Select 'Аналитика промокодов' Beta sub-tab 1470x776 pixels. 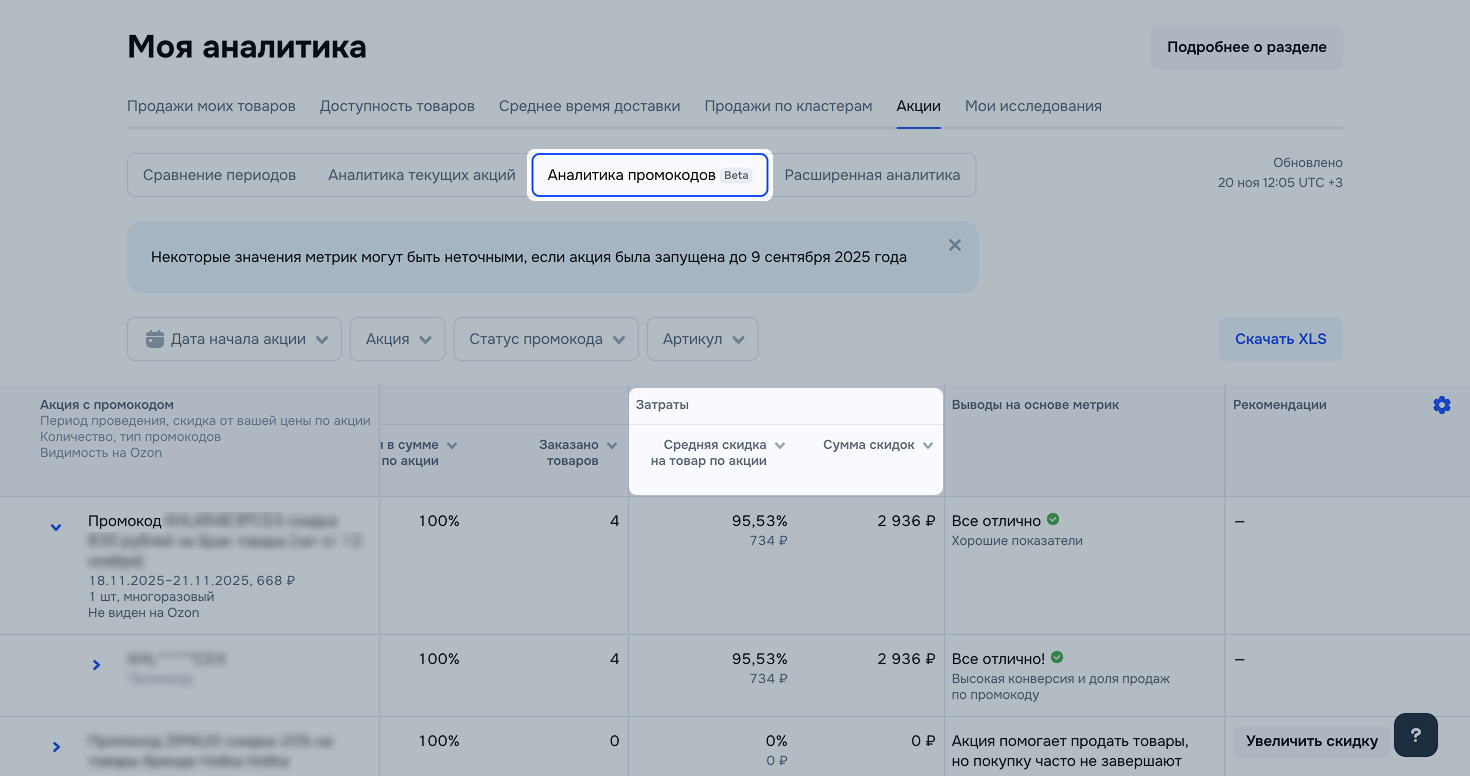click(649, 175)
